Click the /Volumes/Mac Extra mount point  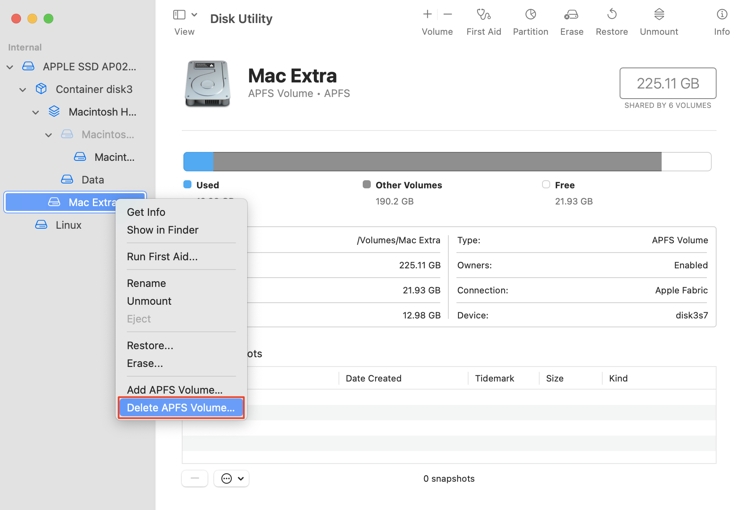398,240
